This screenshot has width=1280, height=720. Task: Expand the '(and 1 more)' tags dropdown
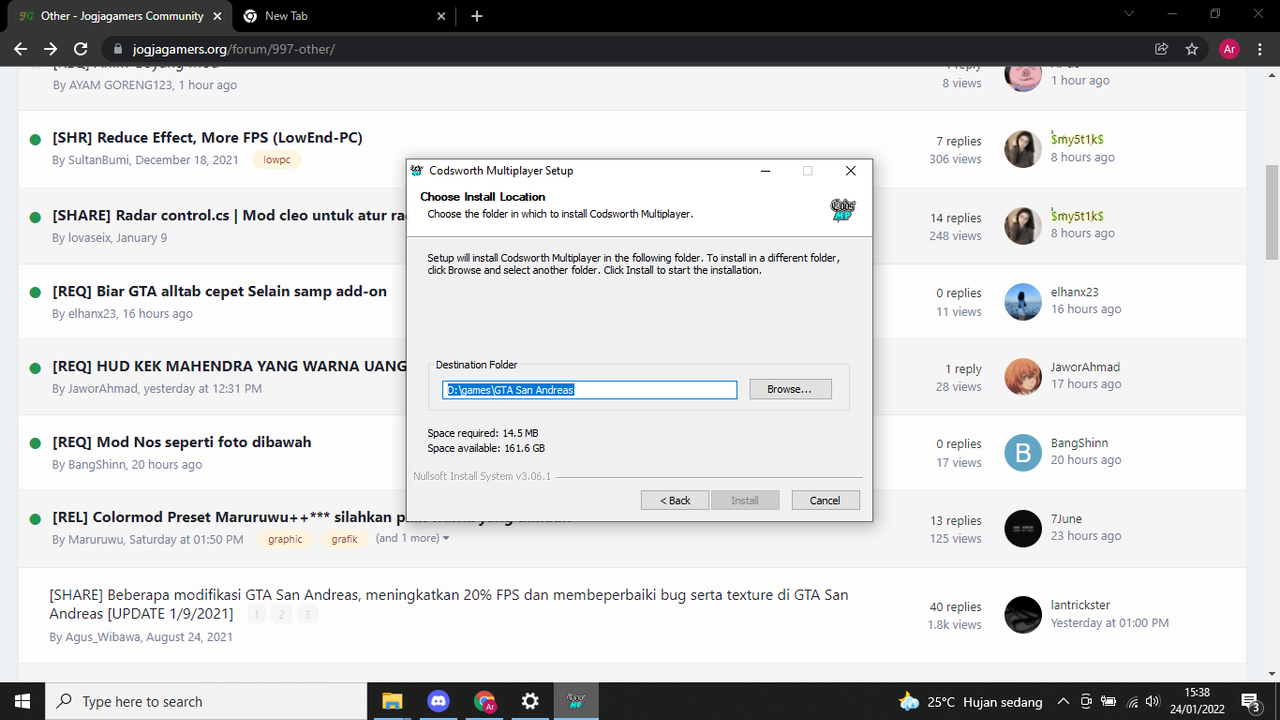click(x=413, y=538)
